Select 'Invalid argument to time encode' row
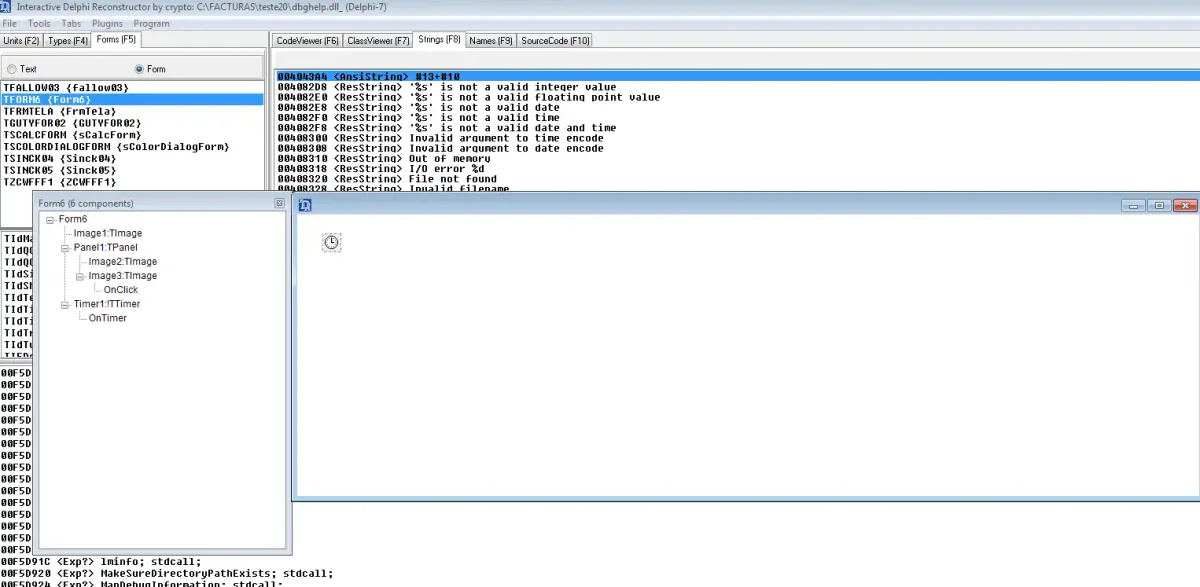 (x=737, y=138)
